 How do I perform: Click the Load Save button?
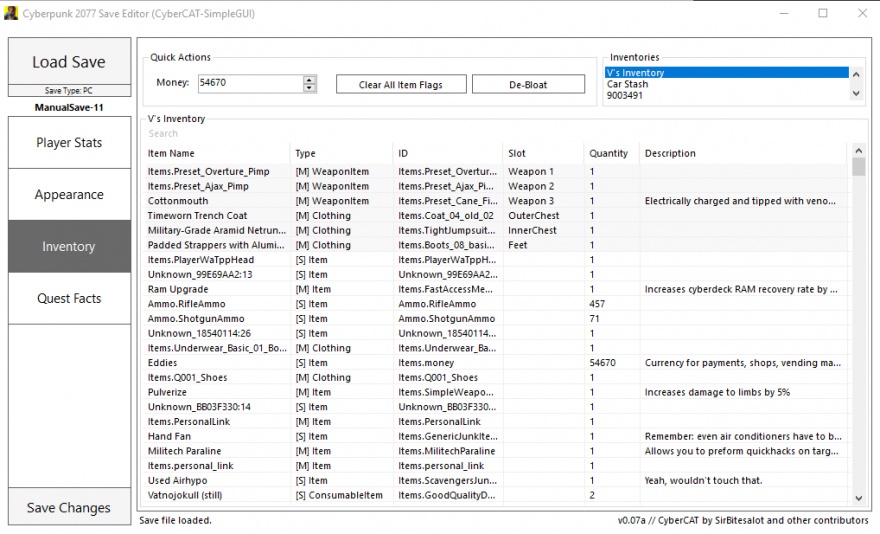69,61
